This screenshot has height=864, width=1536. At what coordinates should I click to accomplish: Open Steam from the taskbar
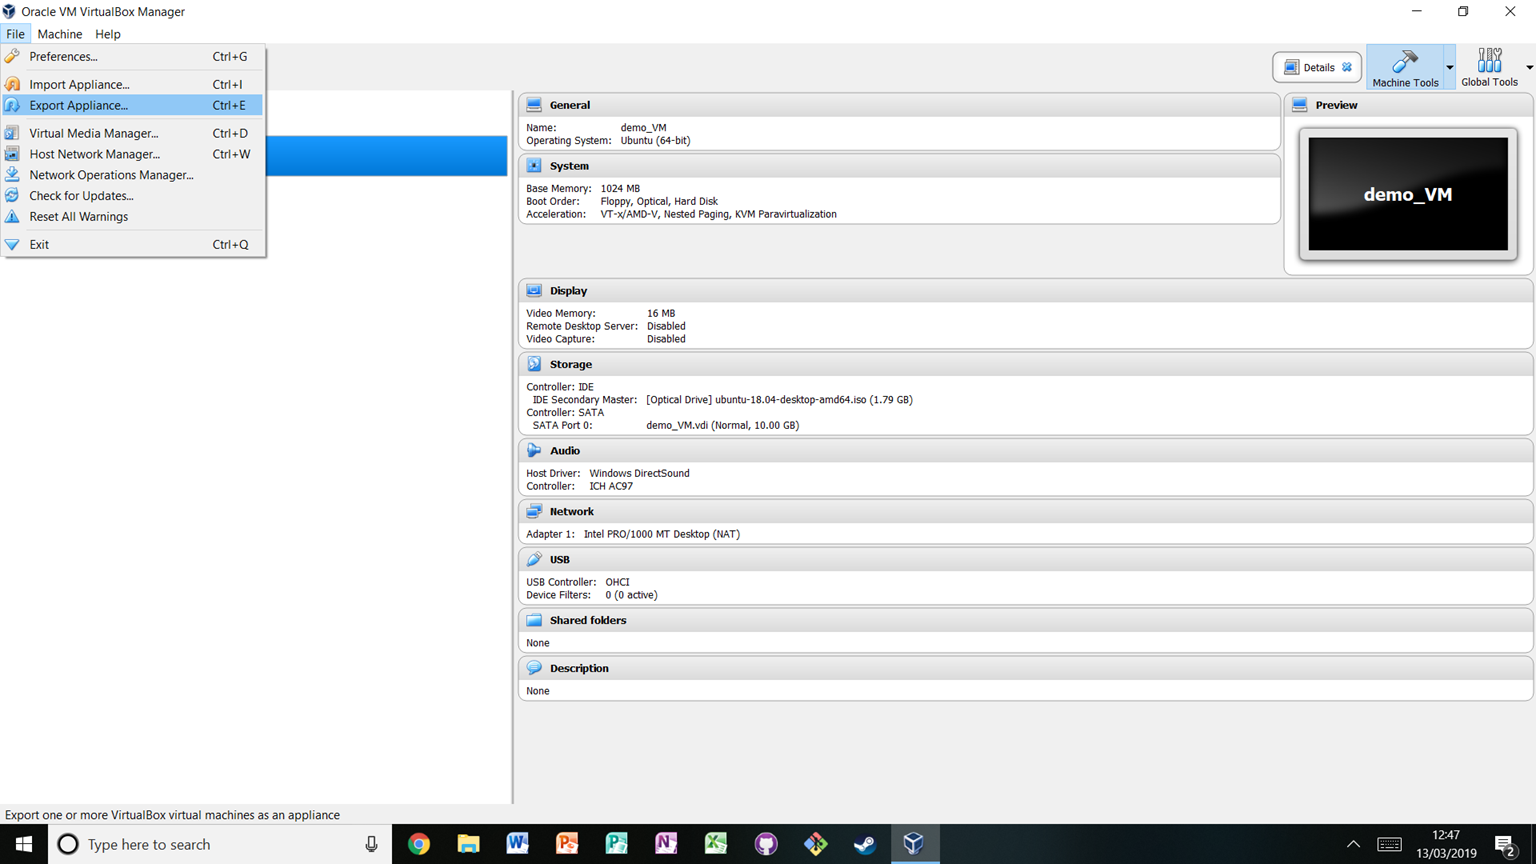point(864,843)
